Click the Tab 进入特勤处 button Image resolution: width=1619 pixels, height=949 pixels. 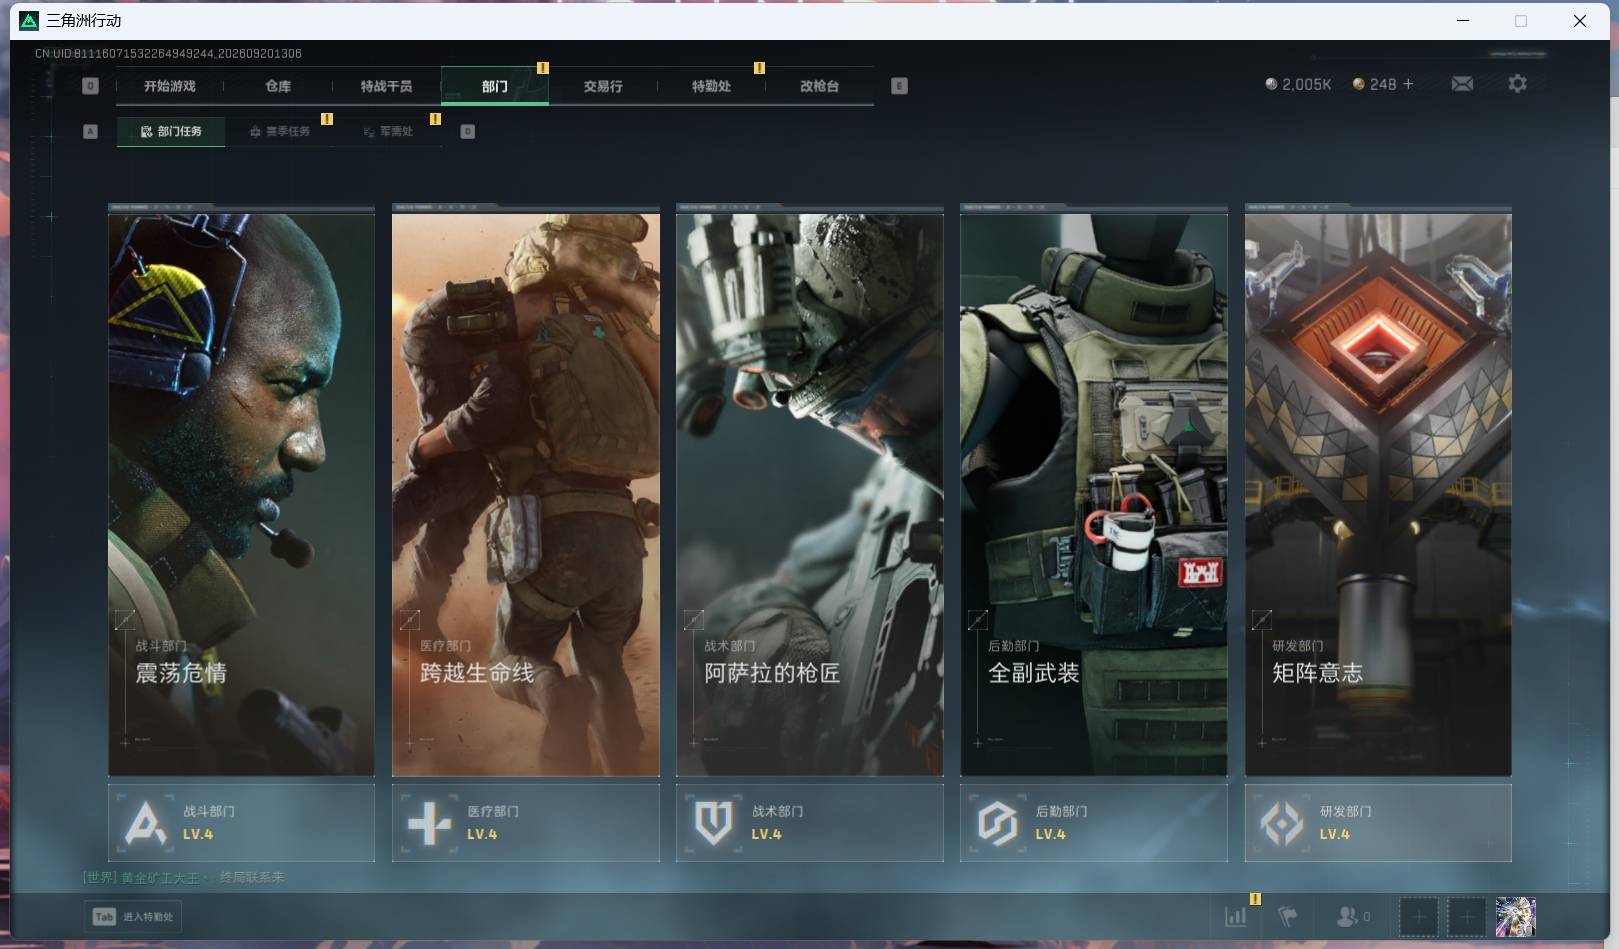pyautogui.click(x=133, y=916)
